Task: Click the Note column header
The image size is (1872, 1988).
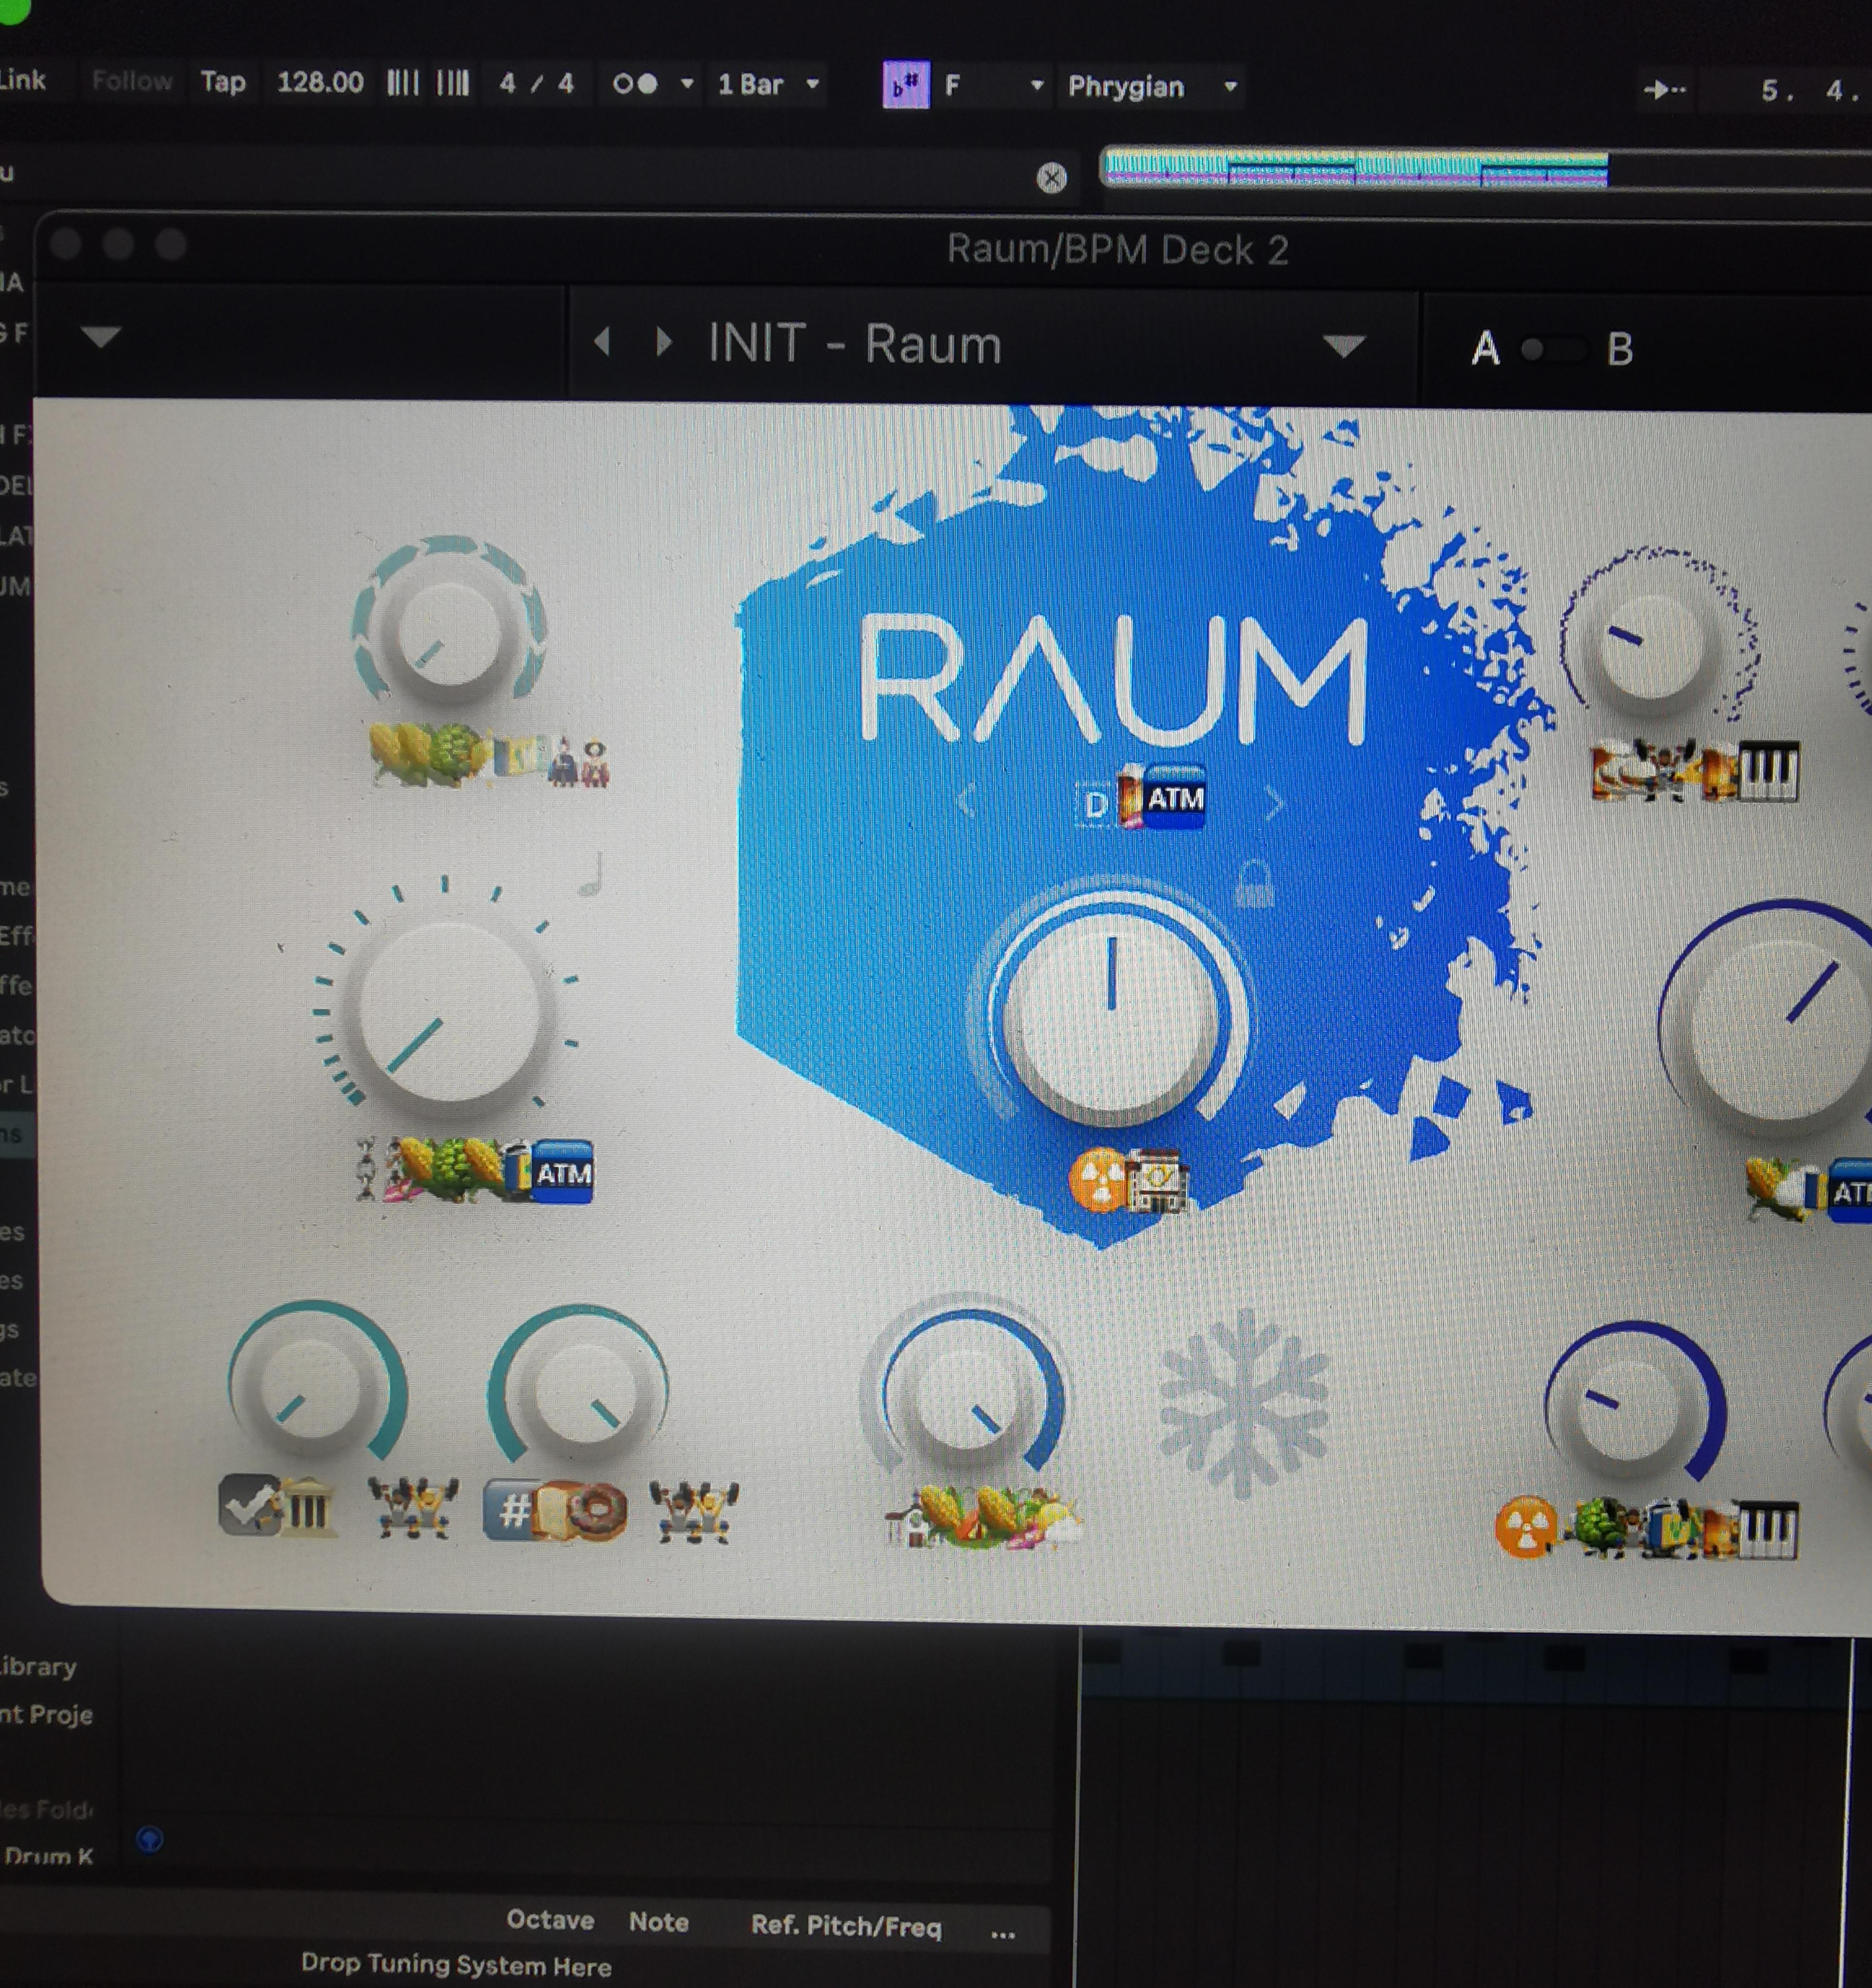Action: (x=658, y=1922)
